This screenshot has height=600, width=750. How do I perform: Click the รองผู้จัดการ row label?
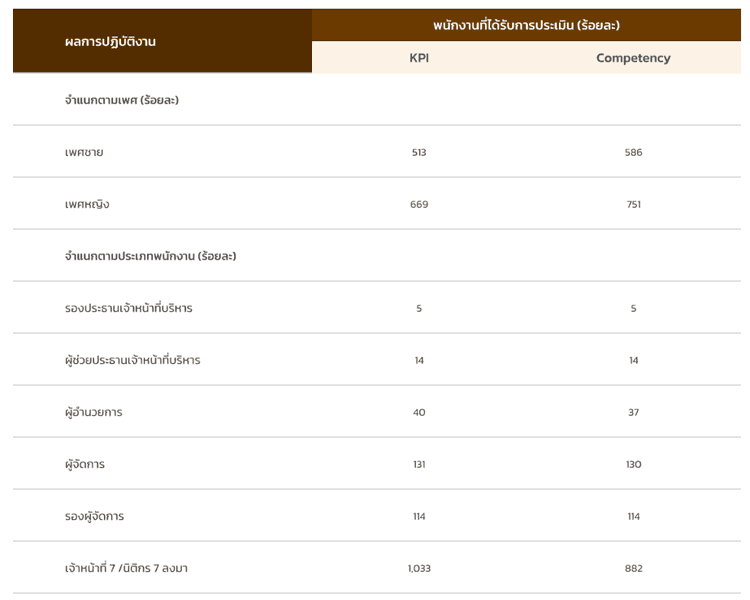click(94, 516)
